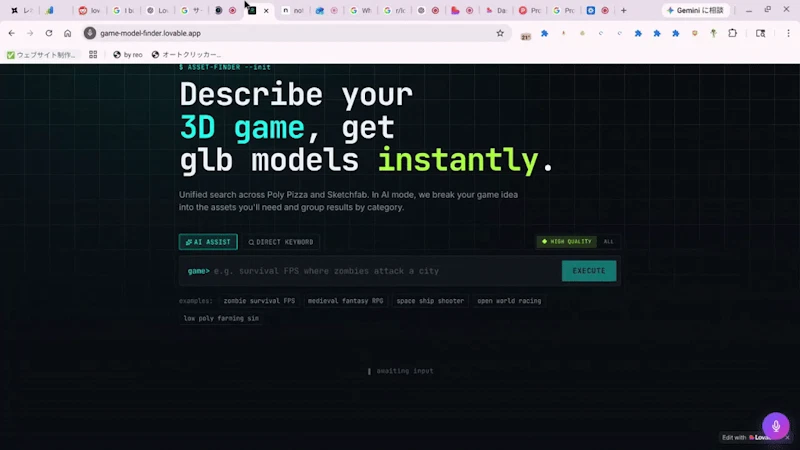Open the orange shield extension

pyautogui.click(x=694, y=33)
